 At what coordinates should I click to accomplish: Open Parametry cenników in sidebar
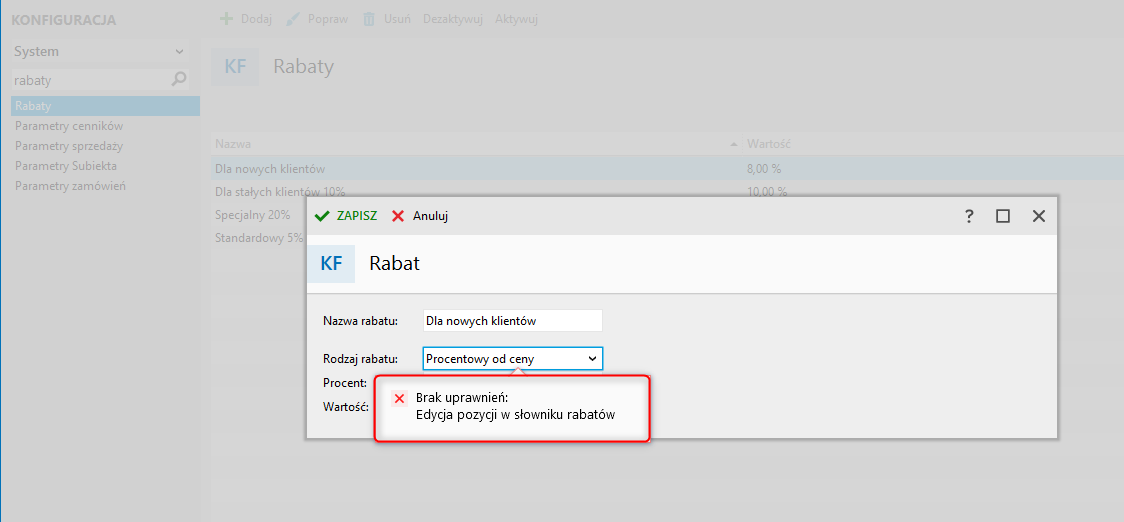click(x=69, y=126)
